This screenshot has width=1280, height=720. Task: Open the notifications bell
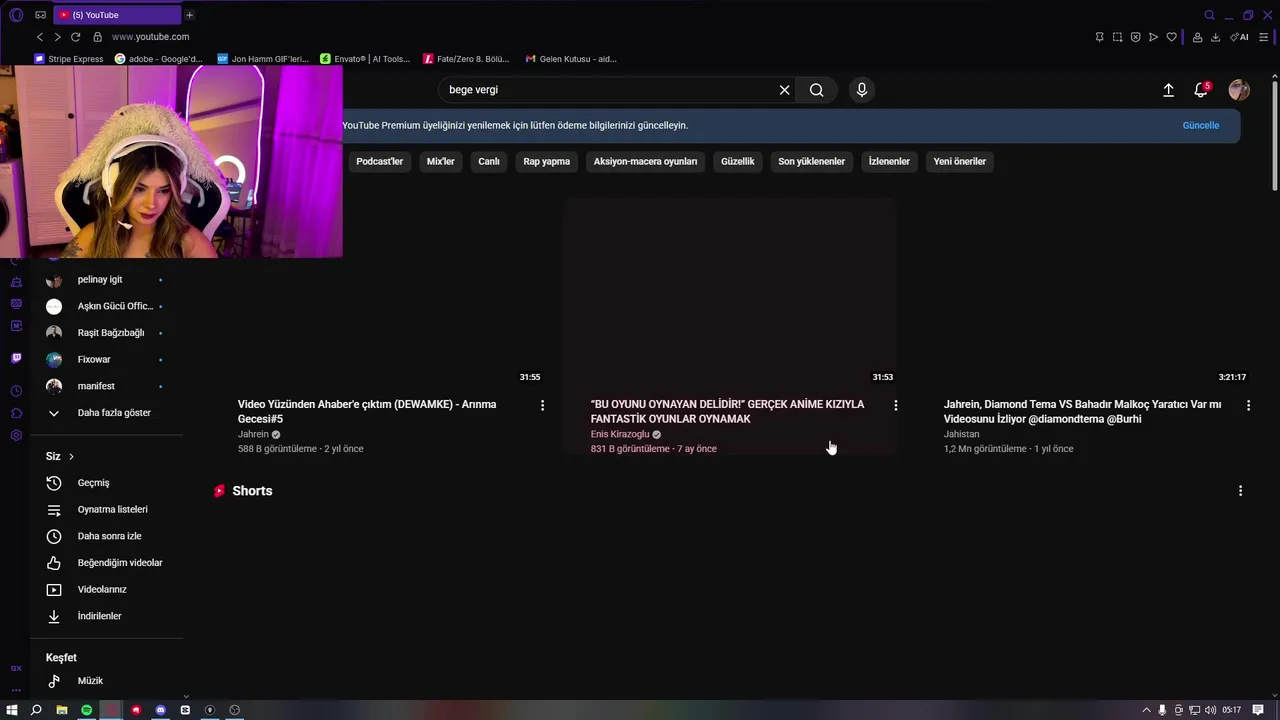[1201, 90]
